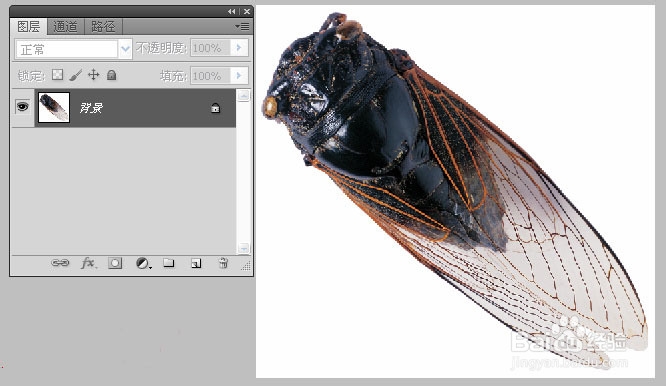666x386 pixels.
Task: Close the Layers panel
Action: pos(247,11)
